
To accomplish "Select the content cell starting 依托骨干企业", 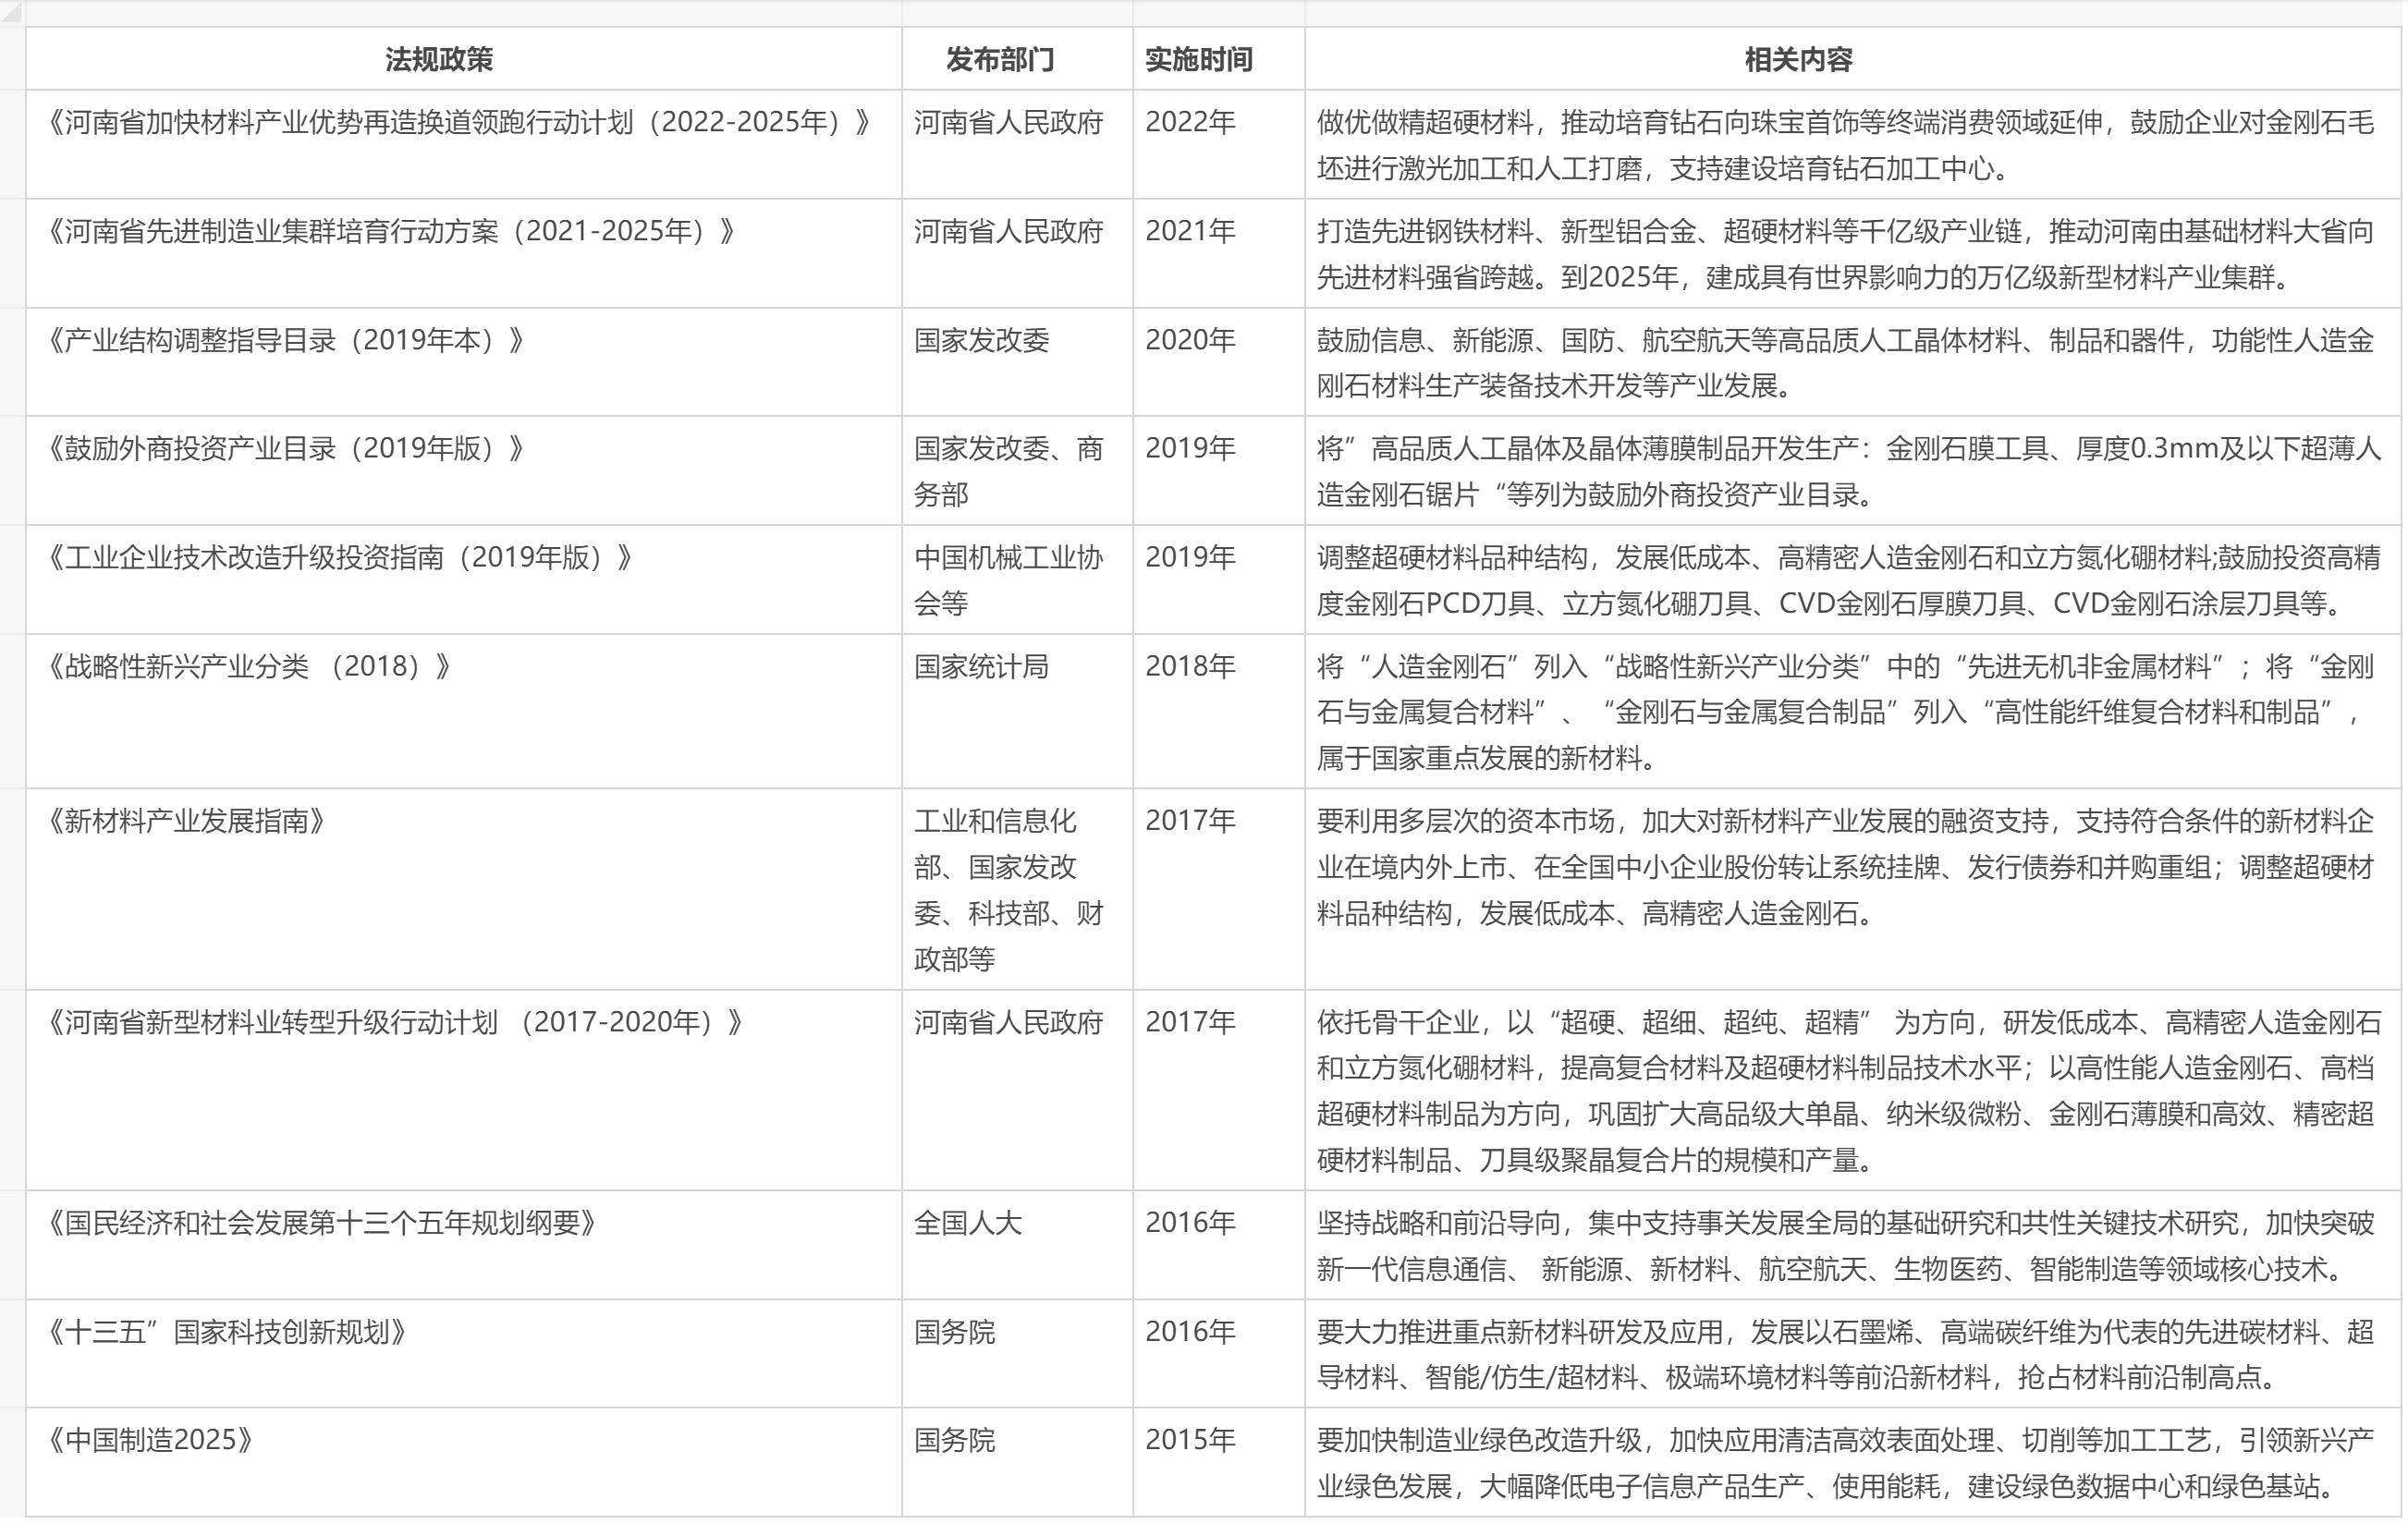I will point(1853,1091).
